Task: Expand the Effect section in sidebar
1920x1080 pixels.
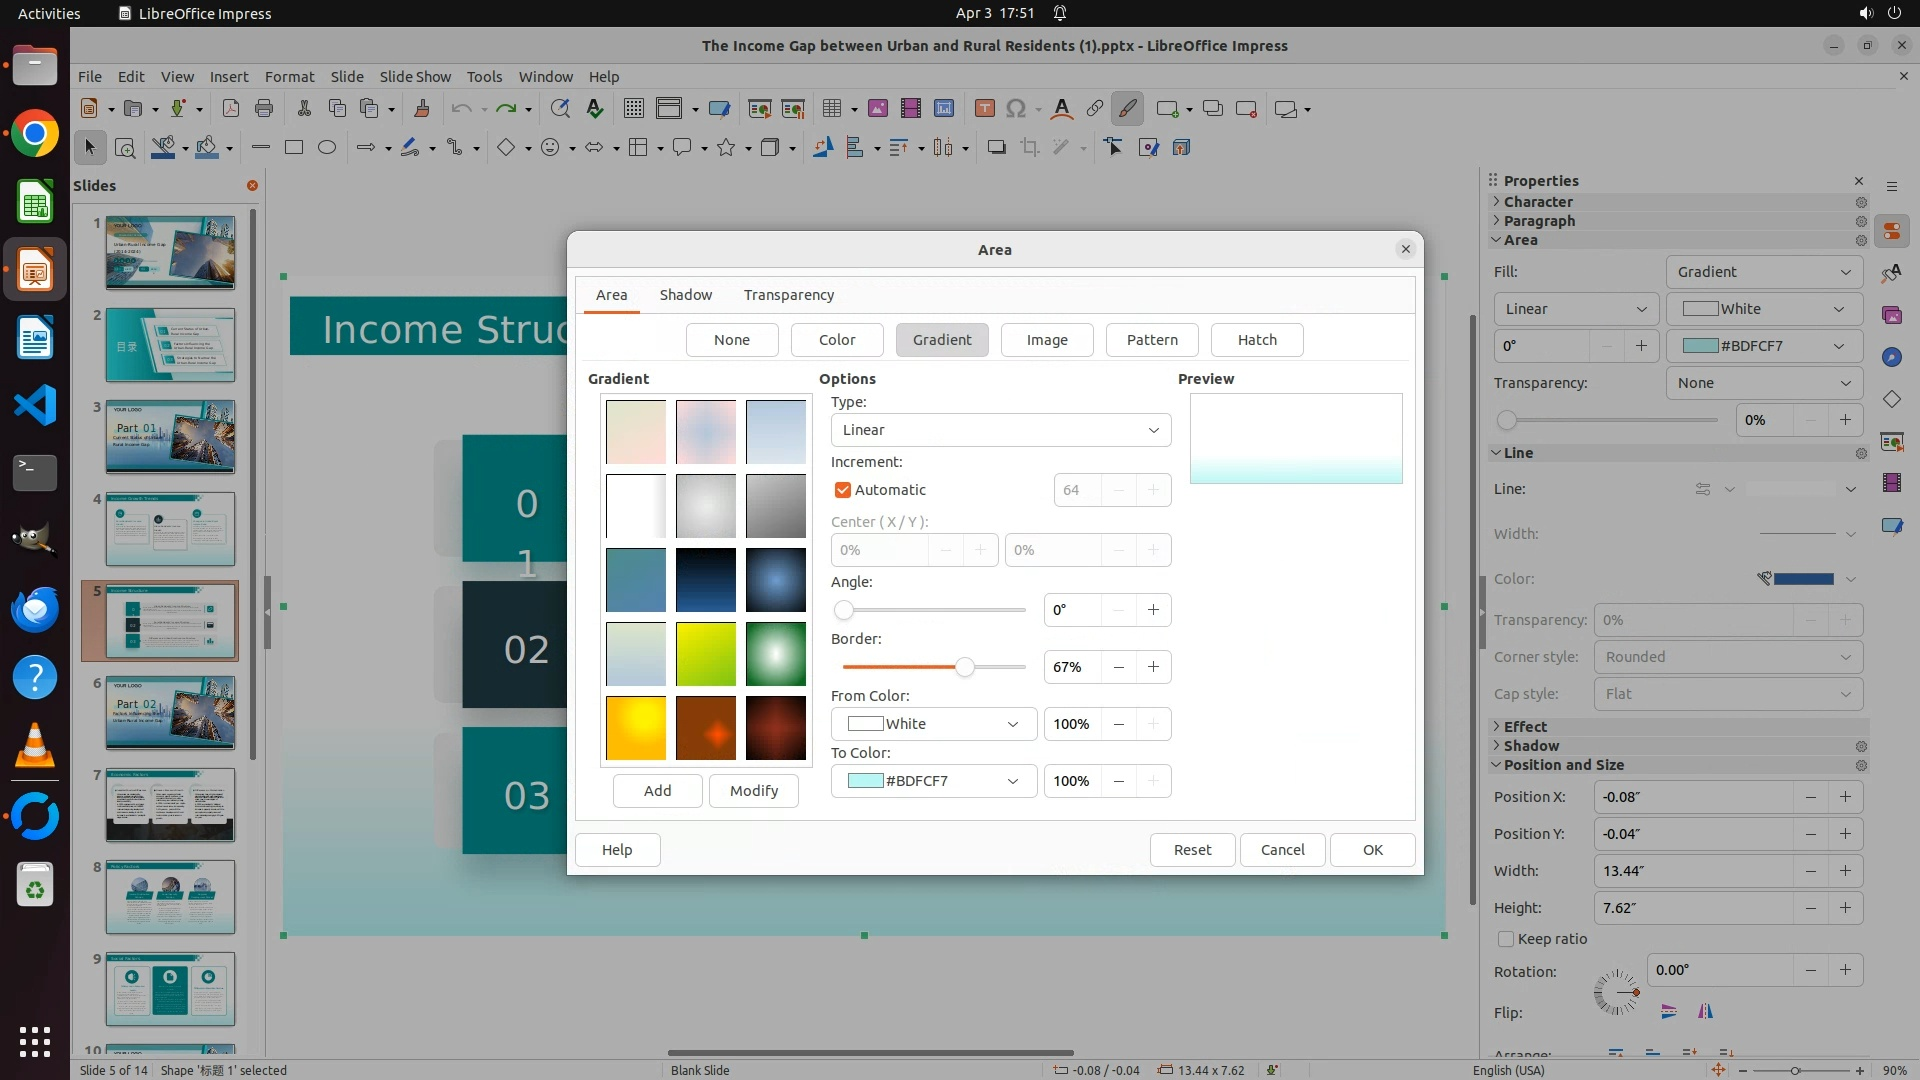Action: pyautogui.click(x=1525, y=727)
